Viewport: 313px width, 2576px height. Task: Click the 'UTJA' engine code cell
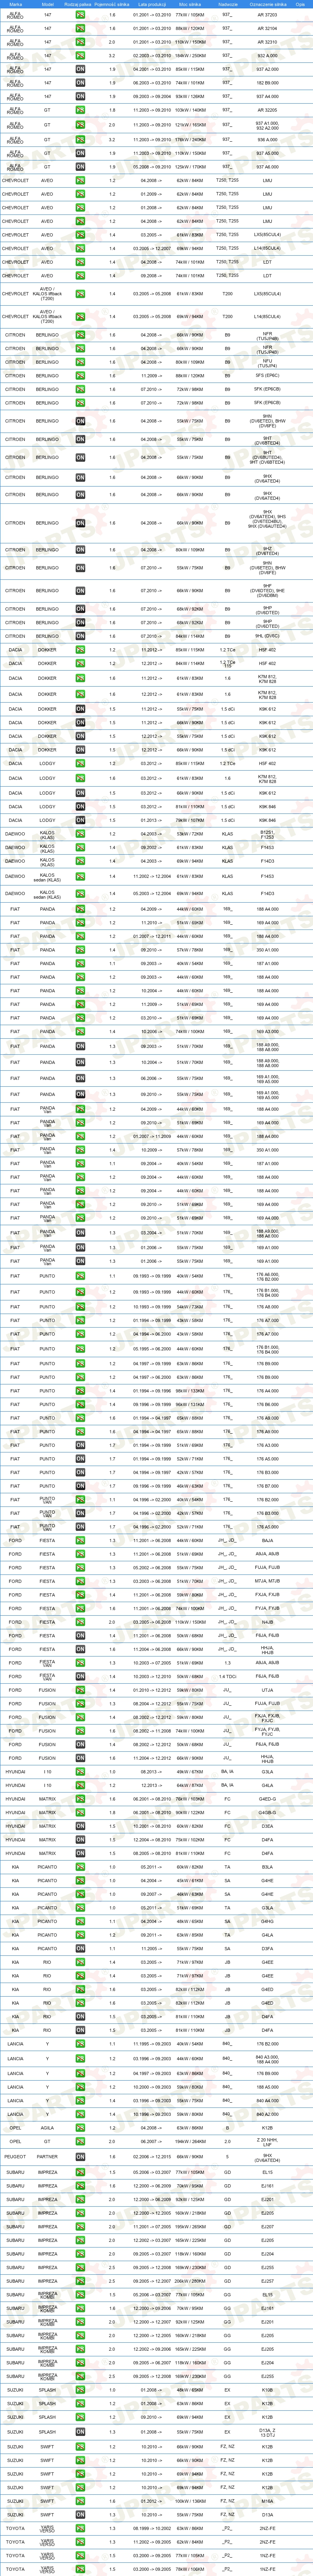[267, 1690]
